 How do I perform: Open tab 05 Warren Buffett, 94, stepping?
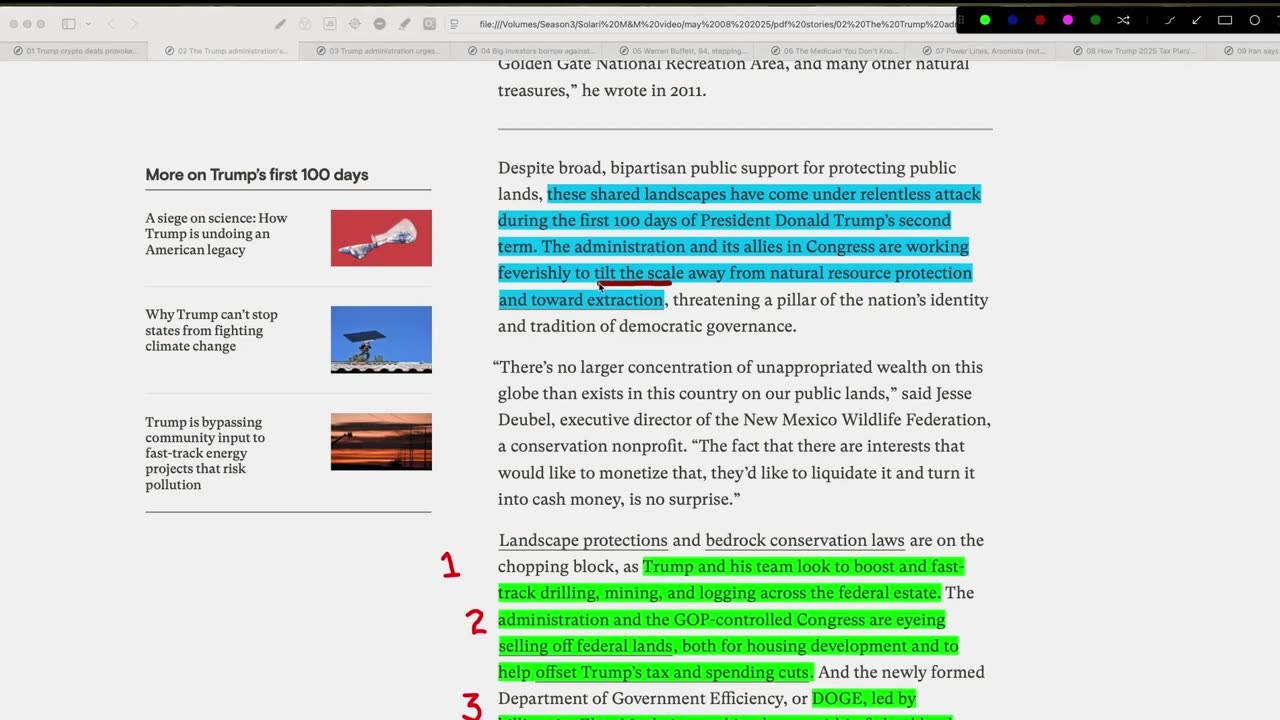click(x=676, y=50)
